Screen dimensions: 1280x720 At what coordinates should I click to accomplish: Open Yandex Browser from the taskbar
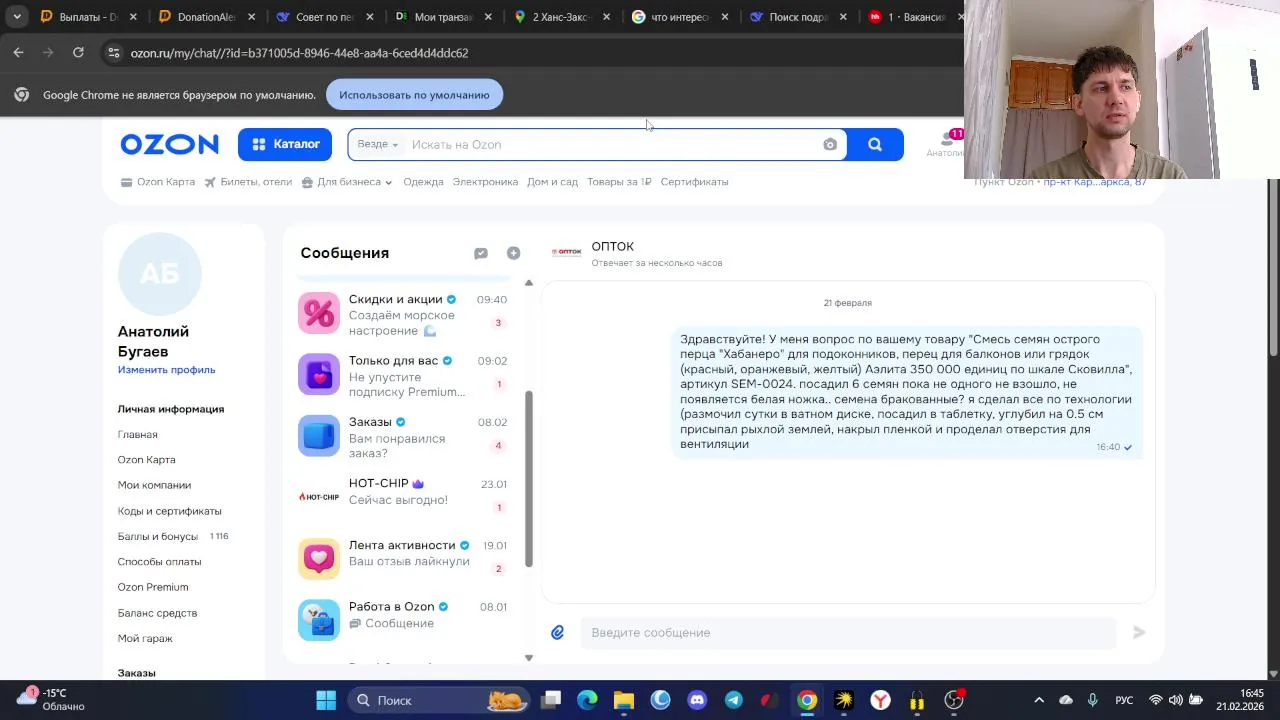[880, 700]
